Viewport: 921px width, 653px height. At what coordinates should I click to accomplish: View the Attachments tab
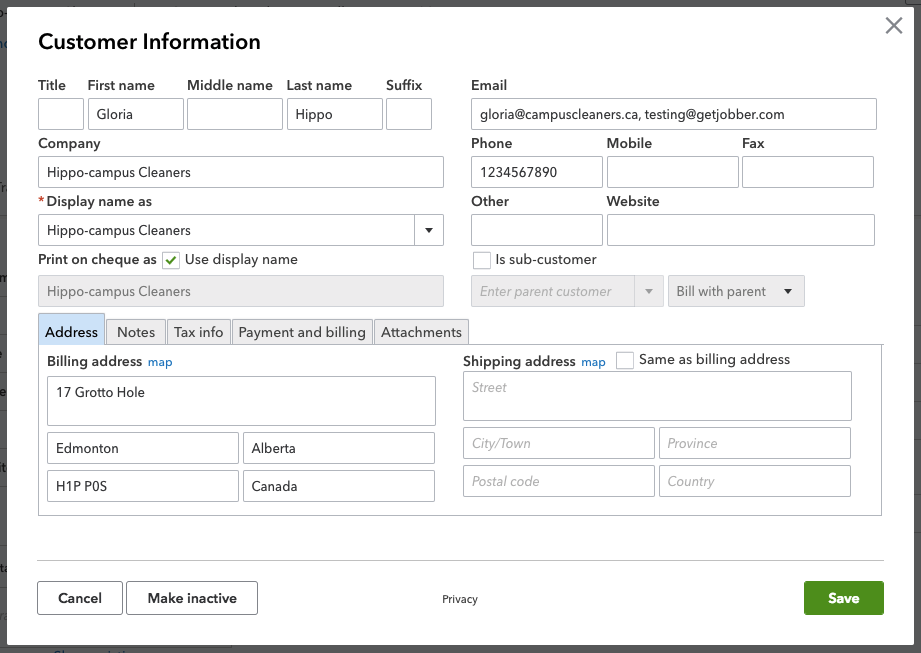coord(421,331)
